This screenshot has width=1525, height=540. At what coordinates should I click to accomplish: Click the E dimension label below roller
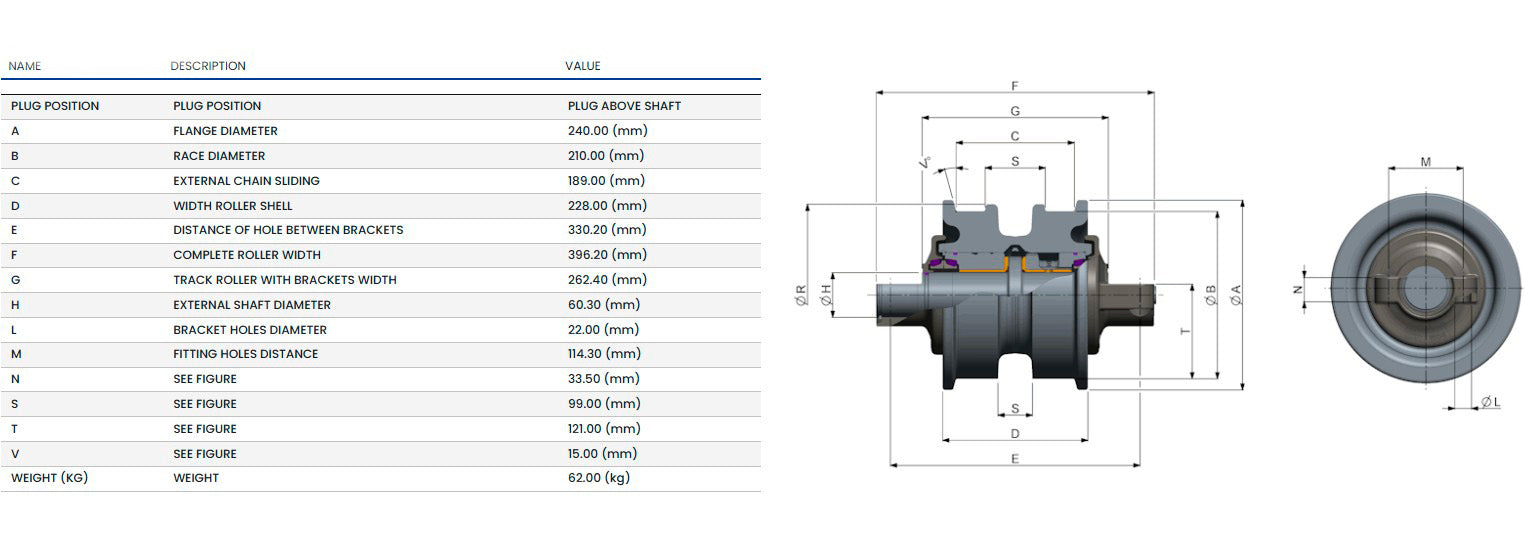coord(1015,459)
